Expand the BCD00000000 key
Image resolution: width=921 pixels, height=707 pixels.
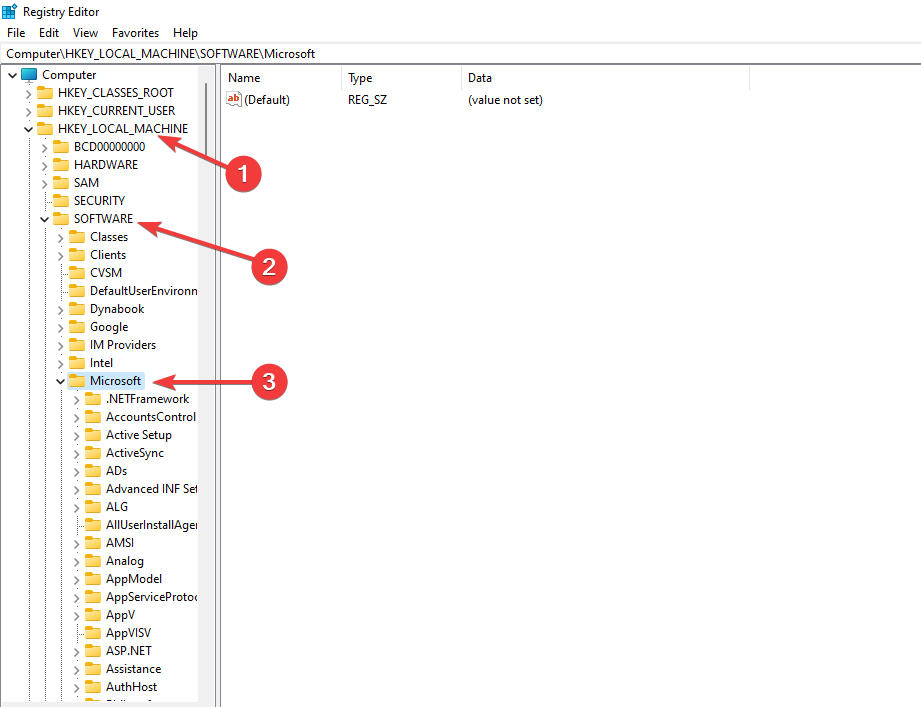coord(45,147)
